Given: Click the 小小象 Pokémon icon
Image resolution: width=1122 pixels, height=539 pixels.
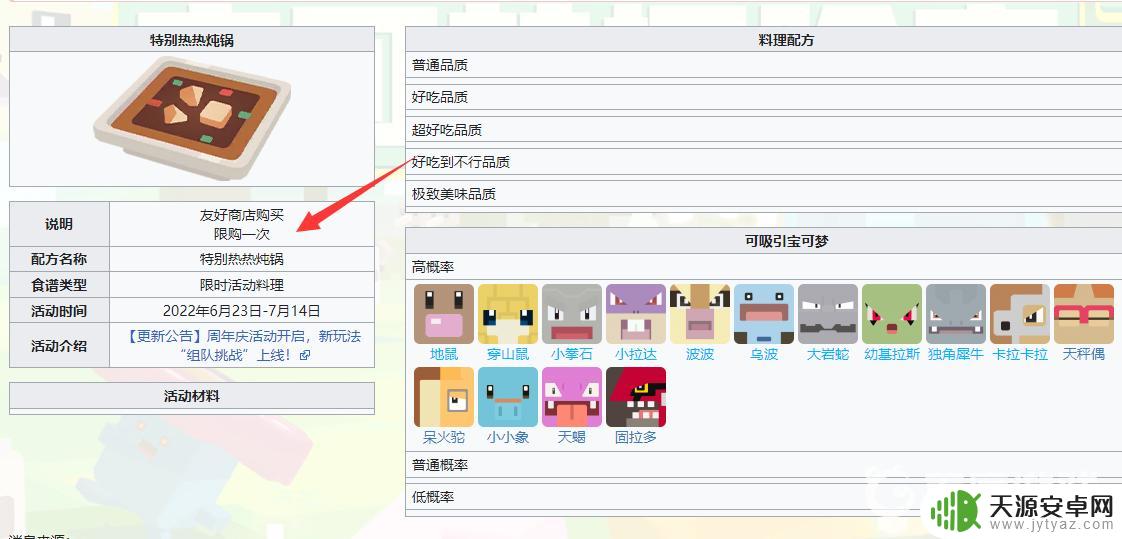Looking at the screenshot, I should coord(508,397).
